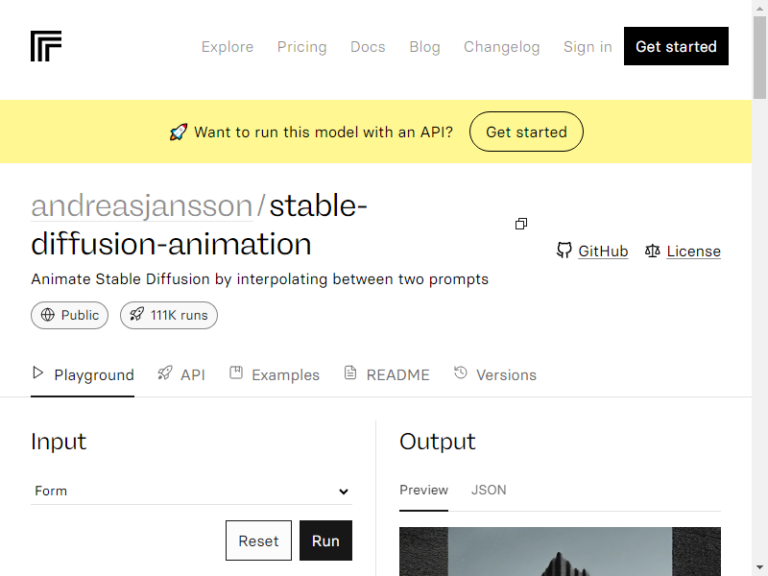768x576 pixels.
Task: Open the API tab
Action: [181, 375]
